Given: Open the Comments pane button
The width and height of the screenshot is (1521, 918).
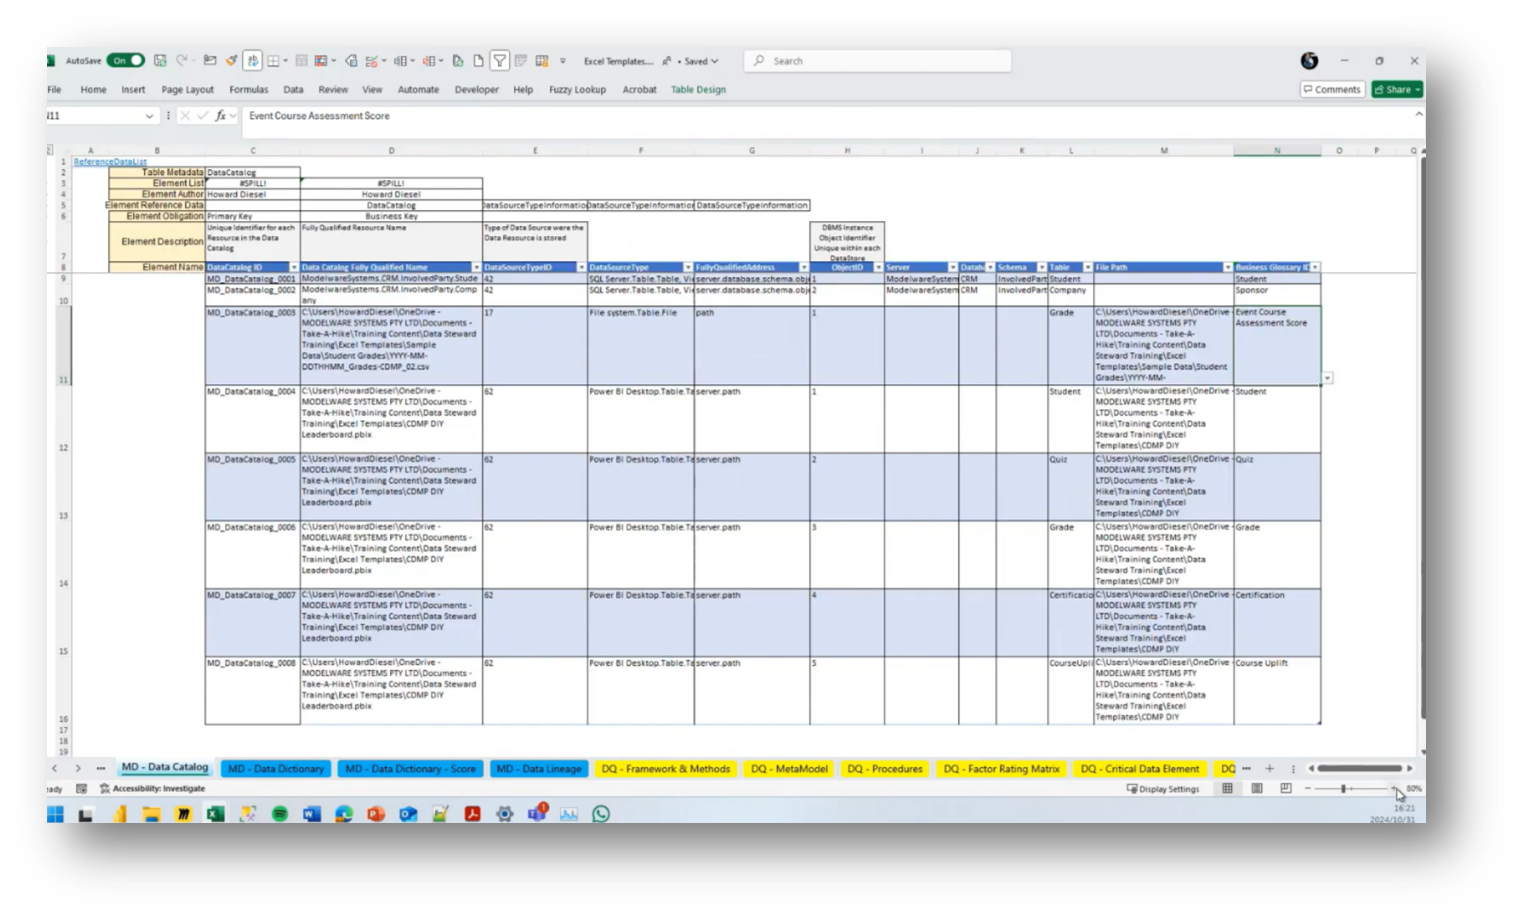Looking at the screenshot, I should pos(1332,90).
